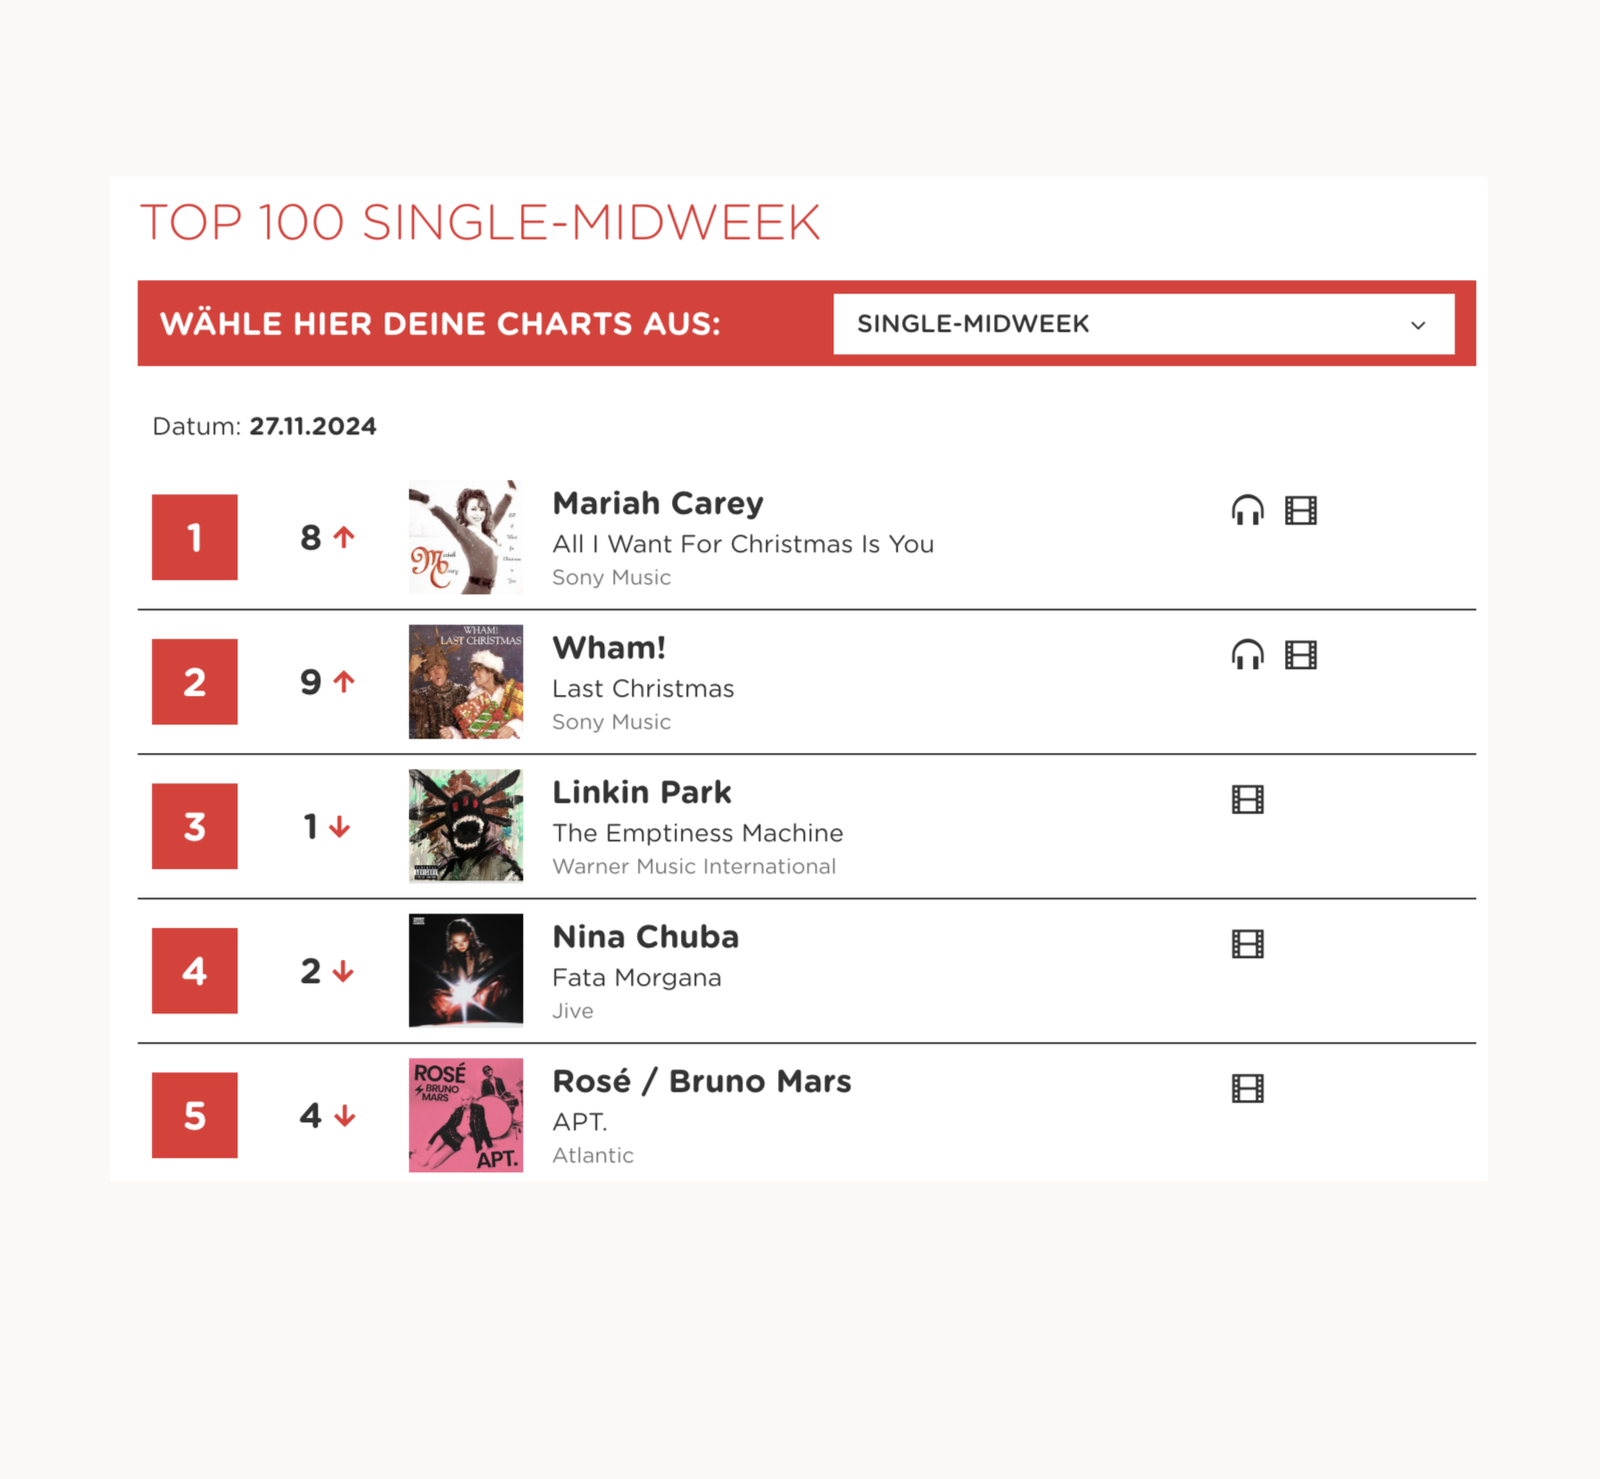Click the film icon for Linkin Park
This screenshot has height=1479, width=1600.
1247,799
